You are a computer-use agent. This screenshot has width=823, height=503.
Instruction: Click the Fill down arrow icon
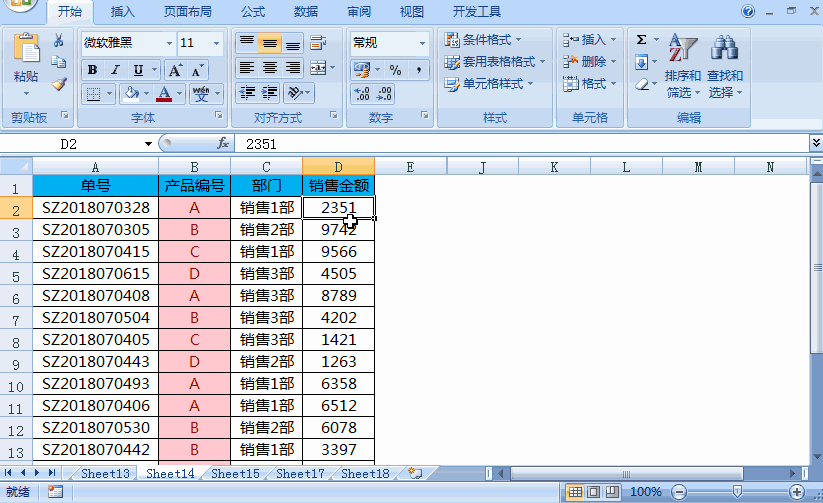pos(641,62)
